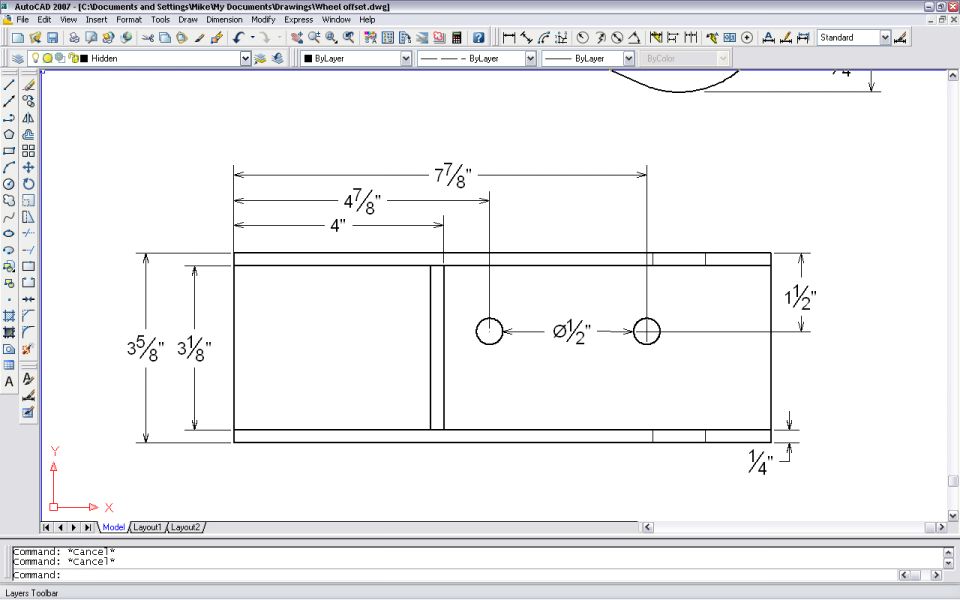Click the horizontal scrollbar left arrow
960x600 pixels.
pyautogui.click(x=647, y=527)
